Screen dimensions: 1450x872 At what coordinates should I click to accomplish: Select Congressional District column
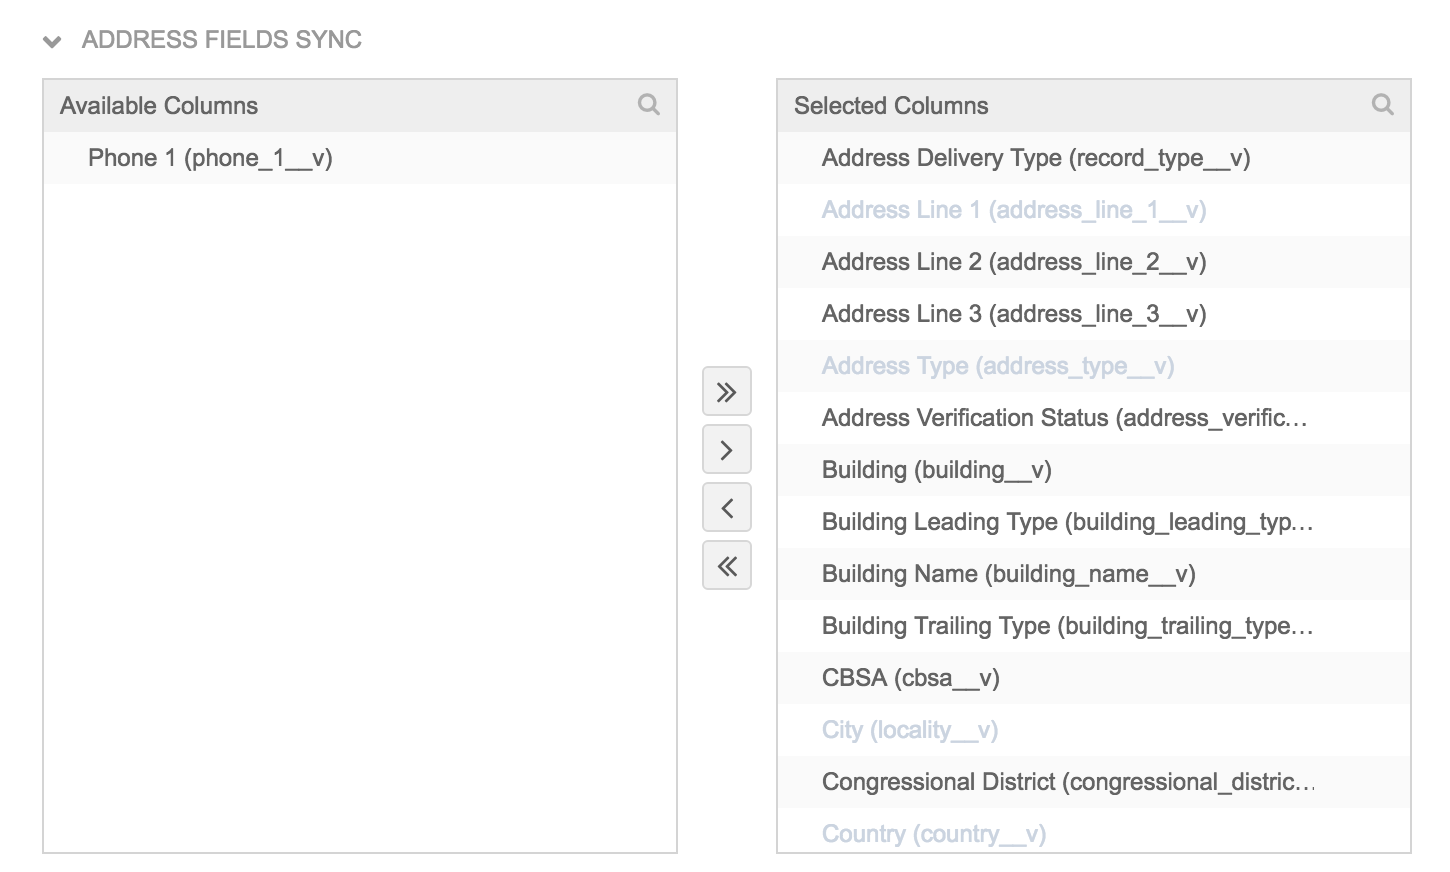point(1067,782)
